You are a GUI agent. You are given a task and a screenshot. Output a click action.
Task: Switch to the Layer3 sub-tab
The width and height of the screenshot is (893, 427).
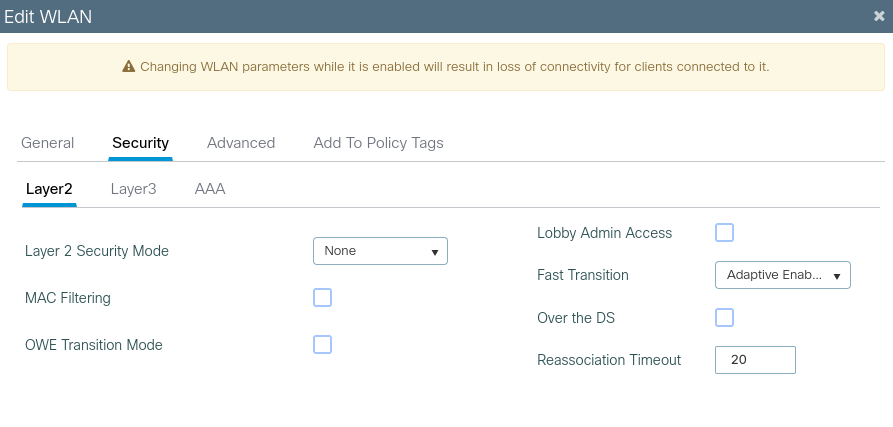click(133, 188)
